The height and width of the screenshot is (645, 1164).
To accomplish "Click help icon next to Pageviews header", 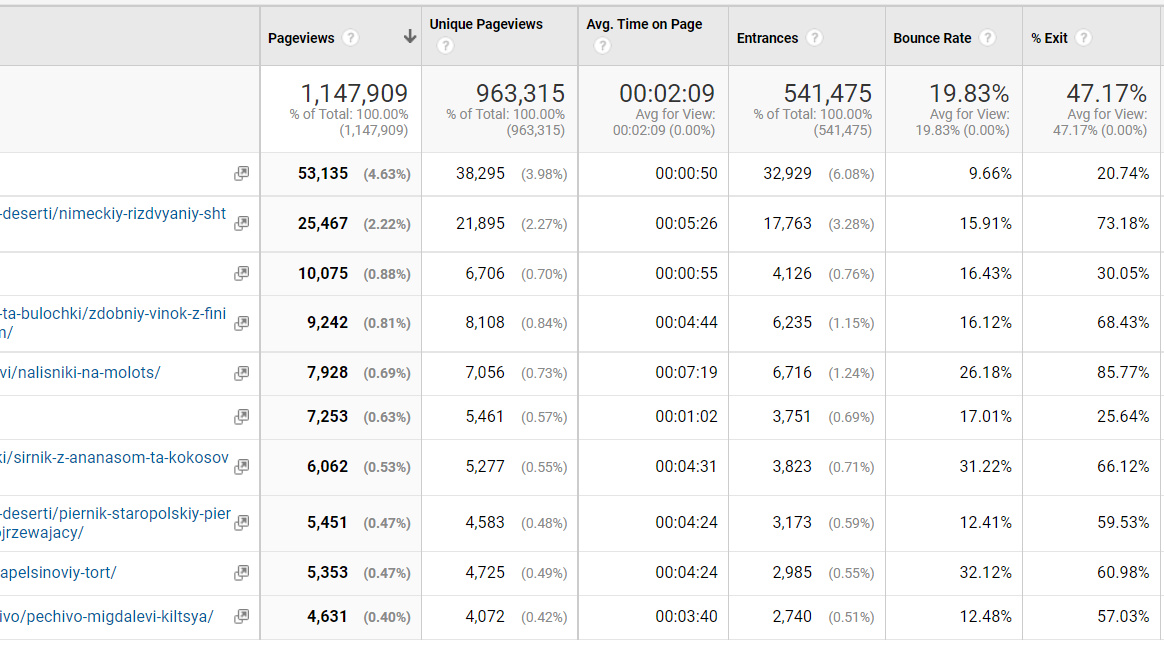I will [350, 38].
